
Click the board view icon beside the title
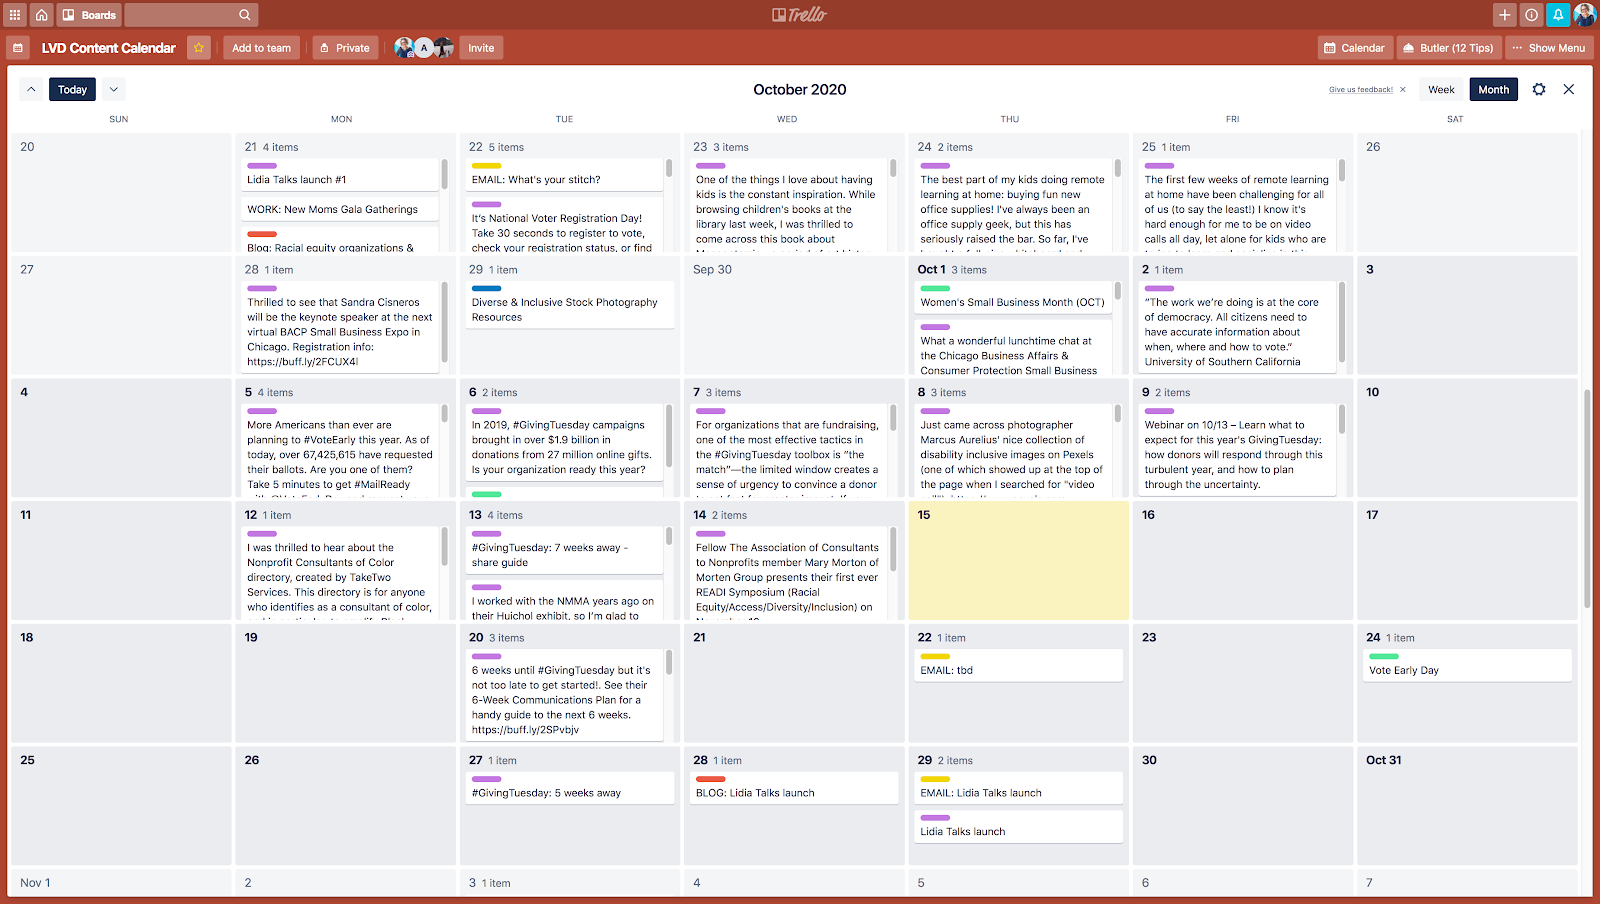[x=18, y=48]
